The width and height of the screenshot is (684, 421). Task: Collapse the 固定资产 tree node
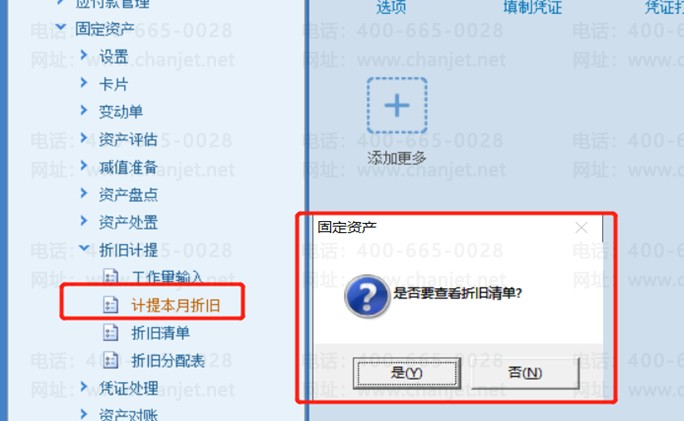click(61, 28)
